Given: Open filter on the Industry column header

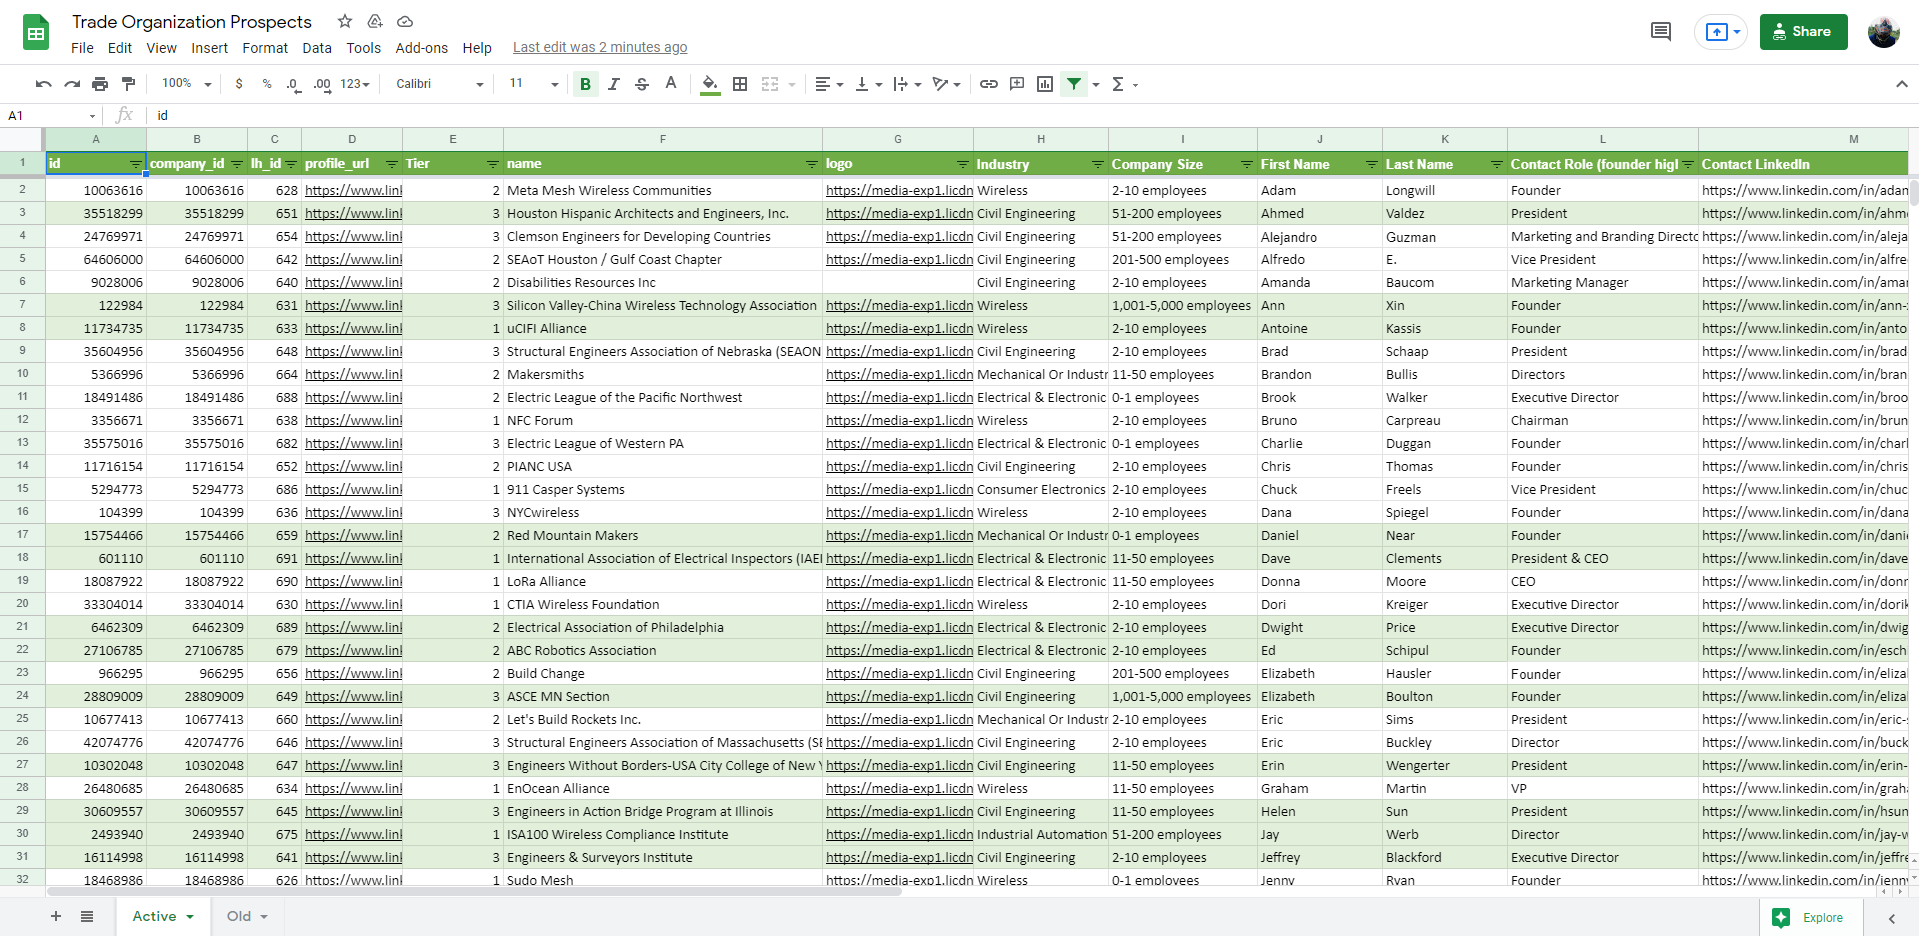Looking at the screenshot, I should click(1098, 164).
